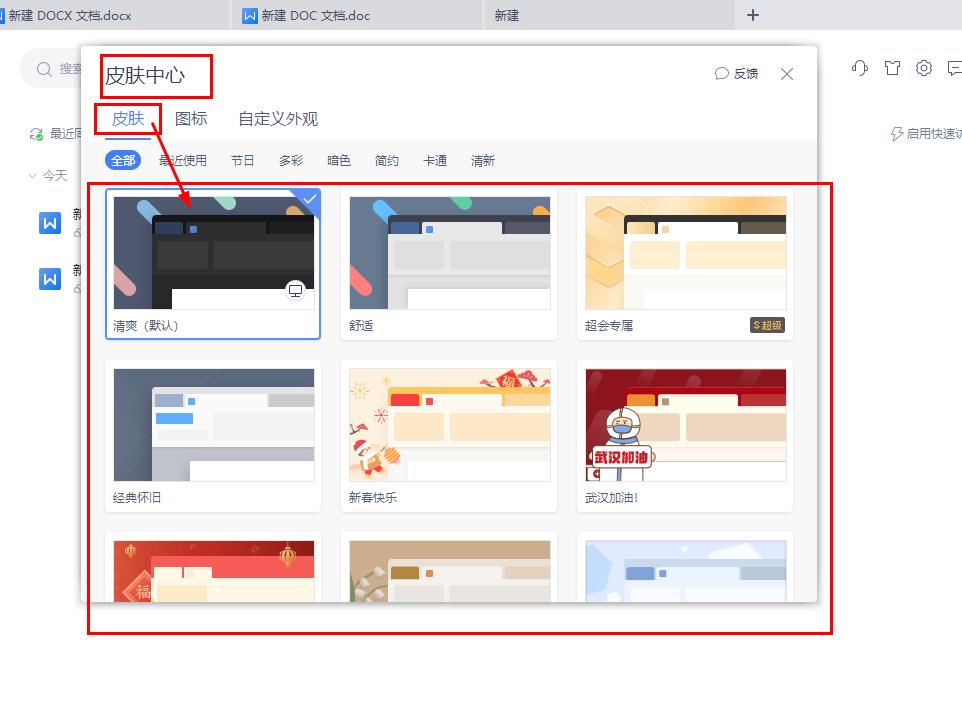
Task: Open the settings gear icon
Action: pos(922,68)
